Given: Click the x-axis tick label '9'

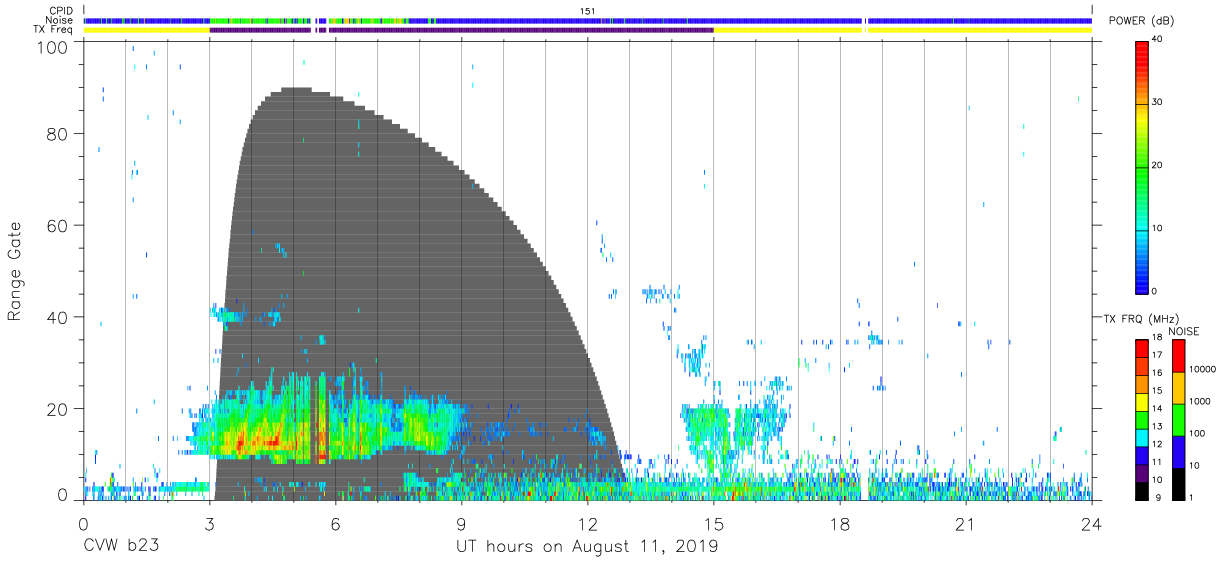Looking at the screenshot, I should [x=461, y=523].
